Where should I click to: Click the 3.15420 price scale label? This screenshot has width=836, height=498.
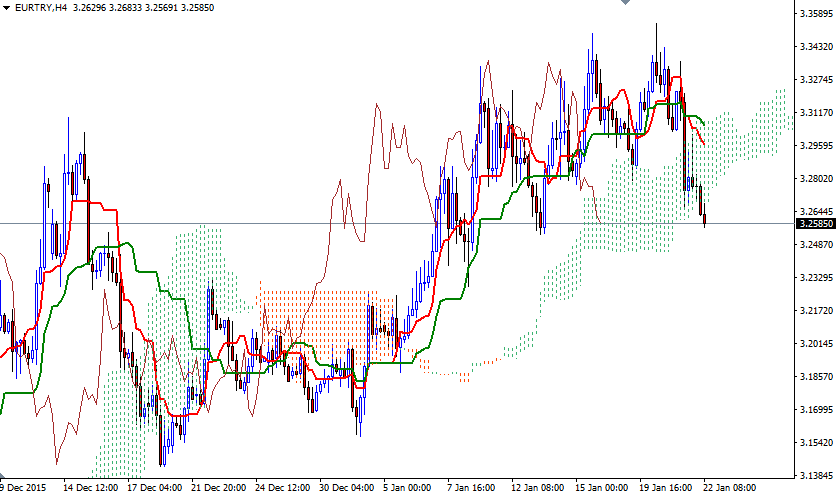coord(816,443)
